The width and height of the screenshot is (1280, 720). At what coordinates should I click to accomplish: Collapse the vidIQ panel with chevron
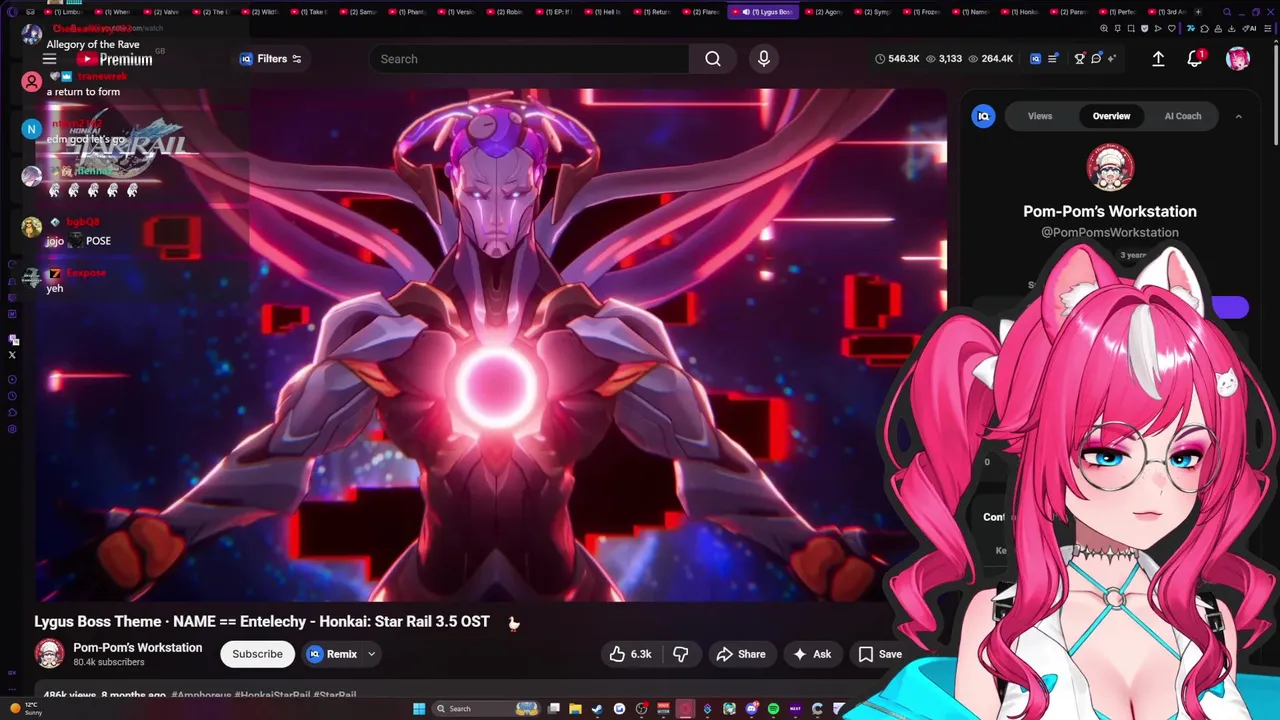click(1238, 116)
